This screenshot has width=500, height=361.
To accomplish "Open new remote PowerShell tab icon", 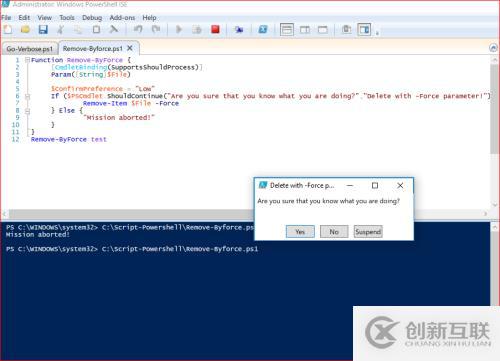I will [x=239, y=30].
